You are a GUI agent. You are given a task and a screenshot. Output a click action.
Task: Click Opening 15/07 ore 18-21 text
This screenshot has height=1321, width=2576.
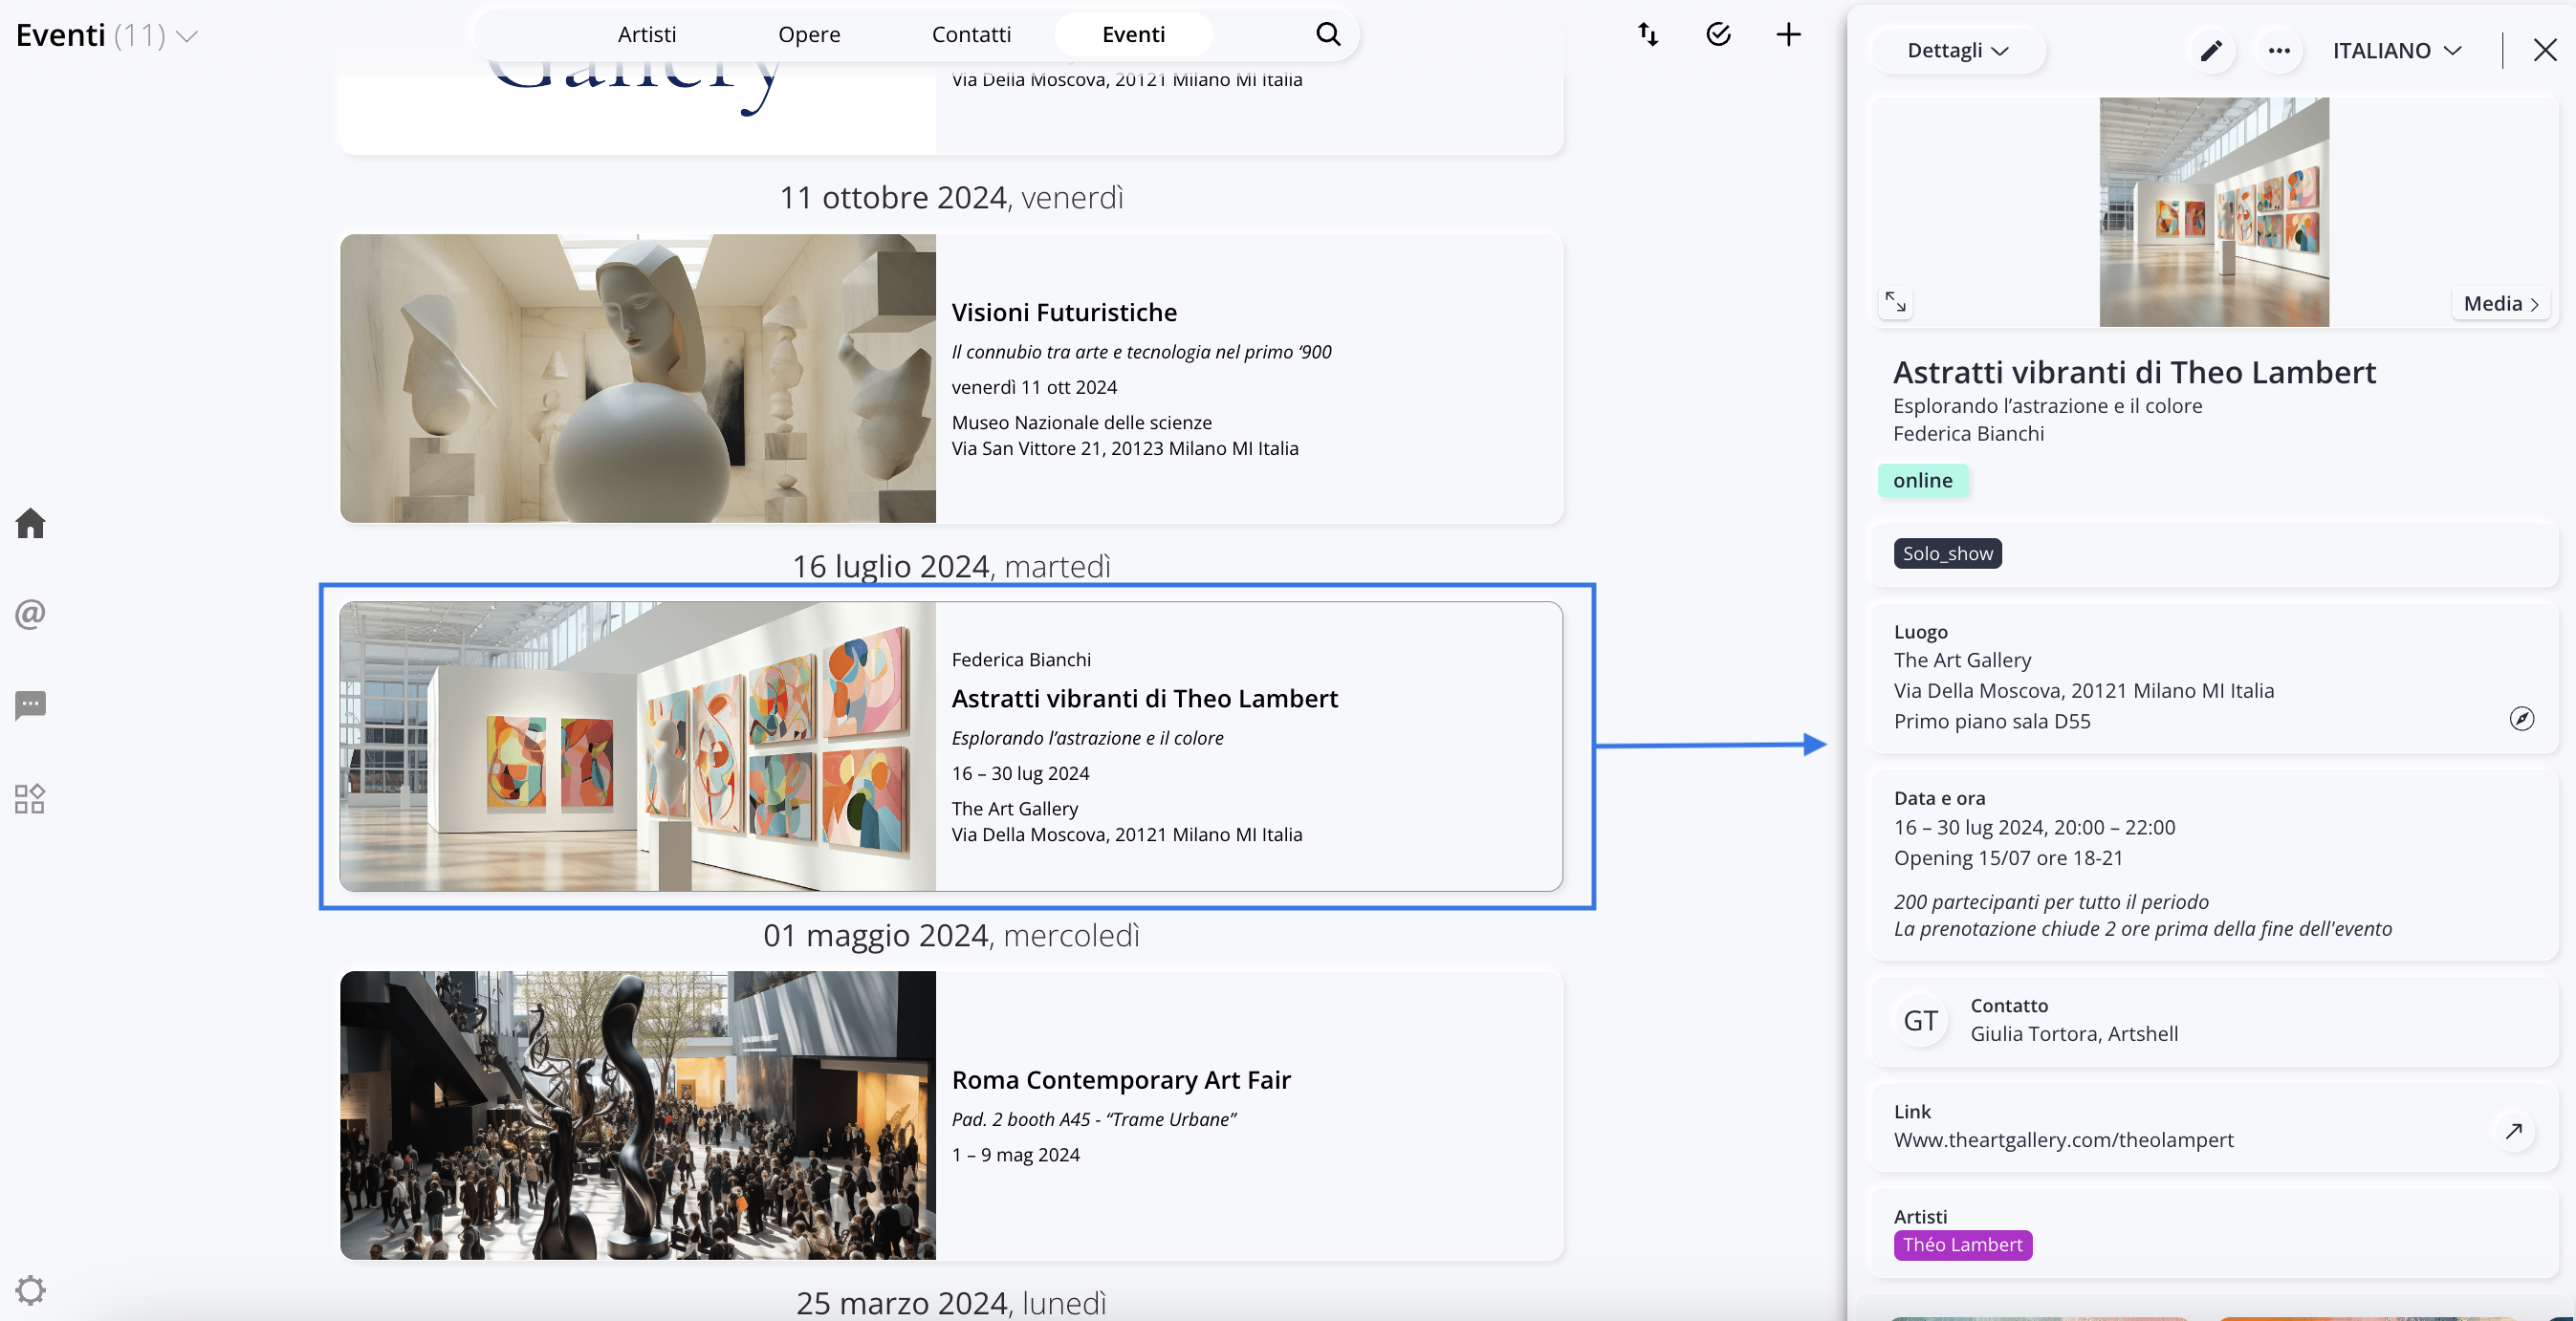click(x=2008, y=858)
